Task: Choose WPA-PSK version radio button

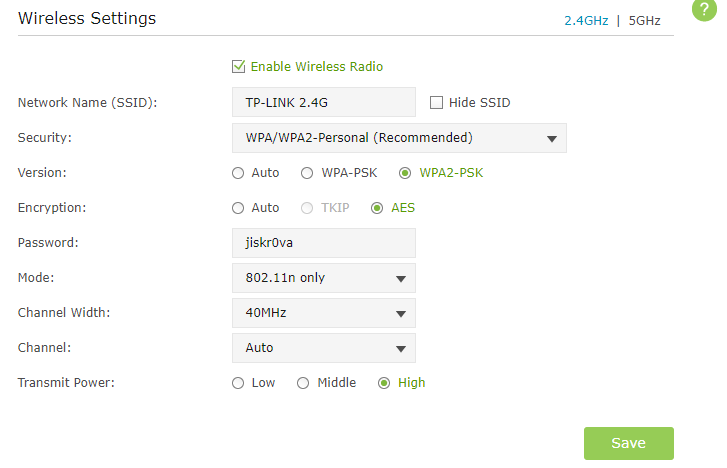Action: [307, 173]
